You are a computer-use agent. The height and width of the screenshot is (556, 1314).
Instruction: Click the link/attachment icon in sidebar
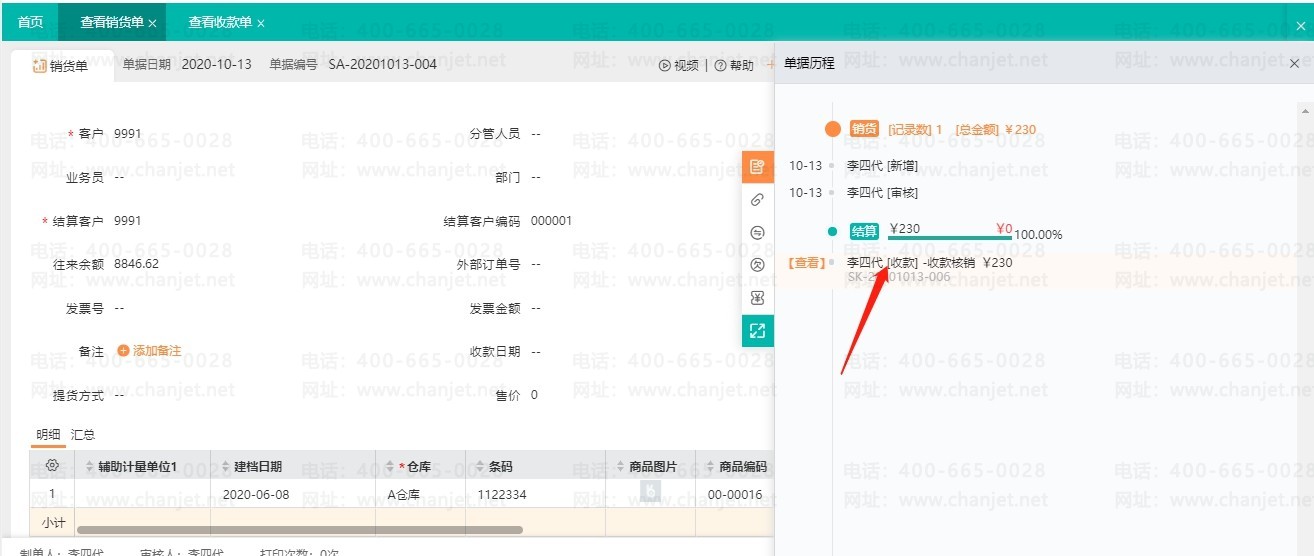[757, 200]
